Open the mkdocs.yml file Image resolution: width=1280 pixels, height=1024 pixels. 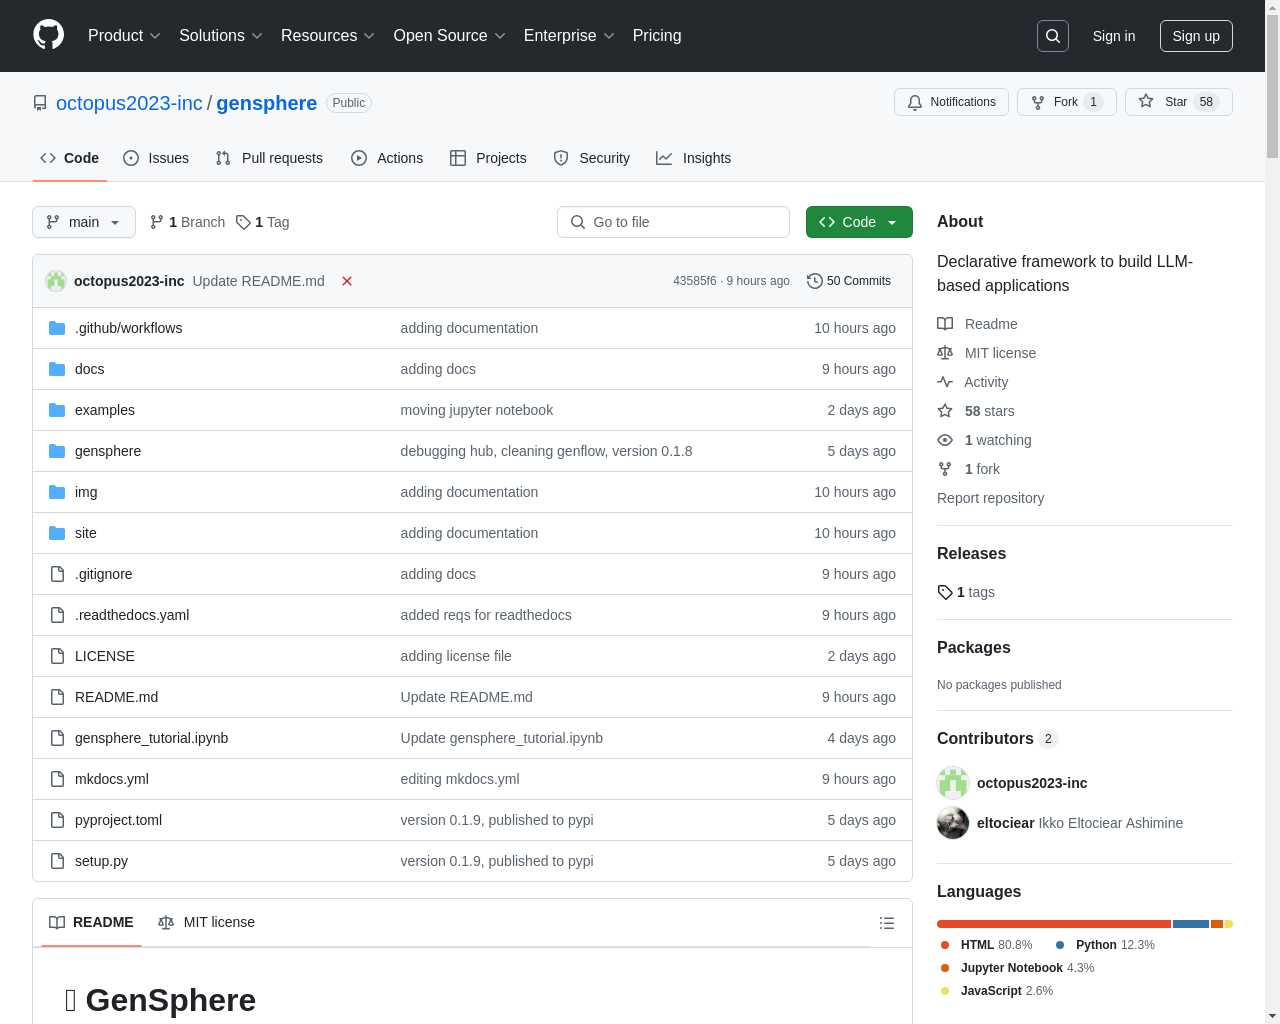[x=112, y=779]
